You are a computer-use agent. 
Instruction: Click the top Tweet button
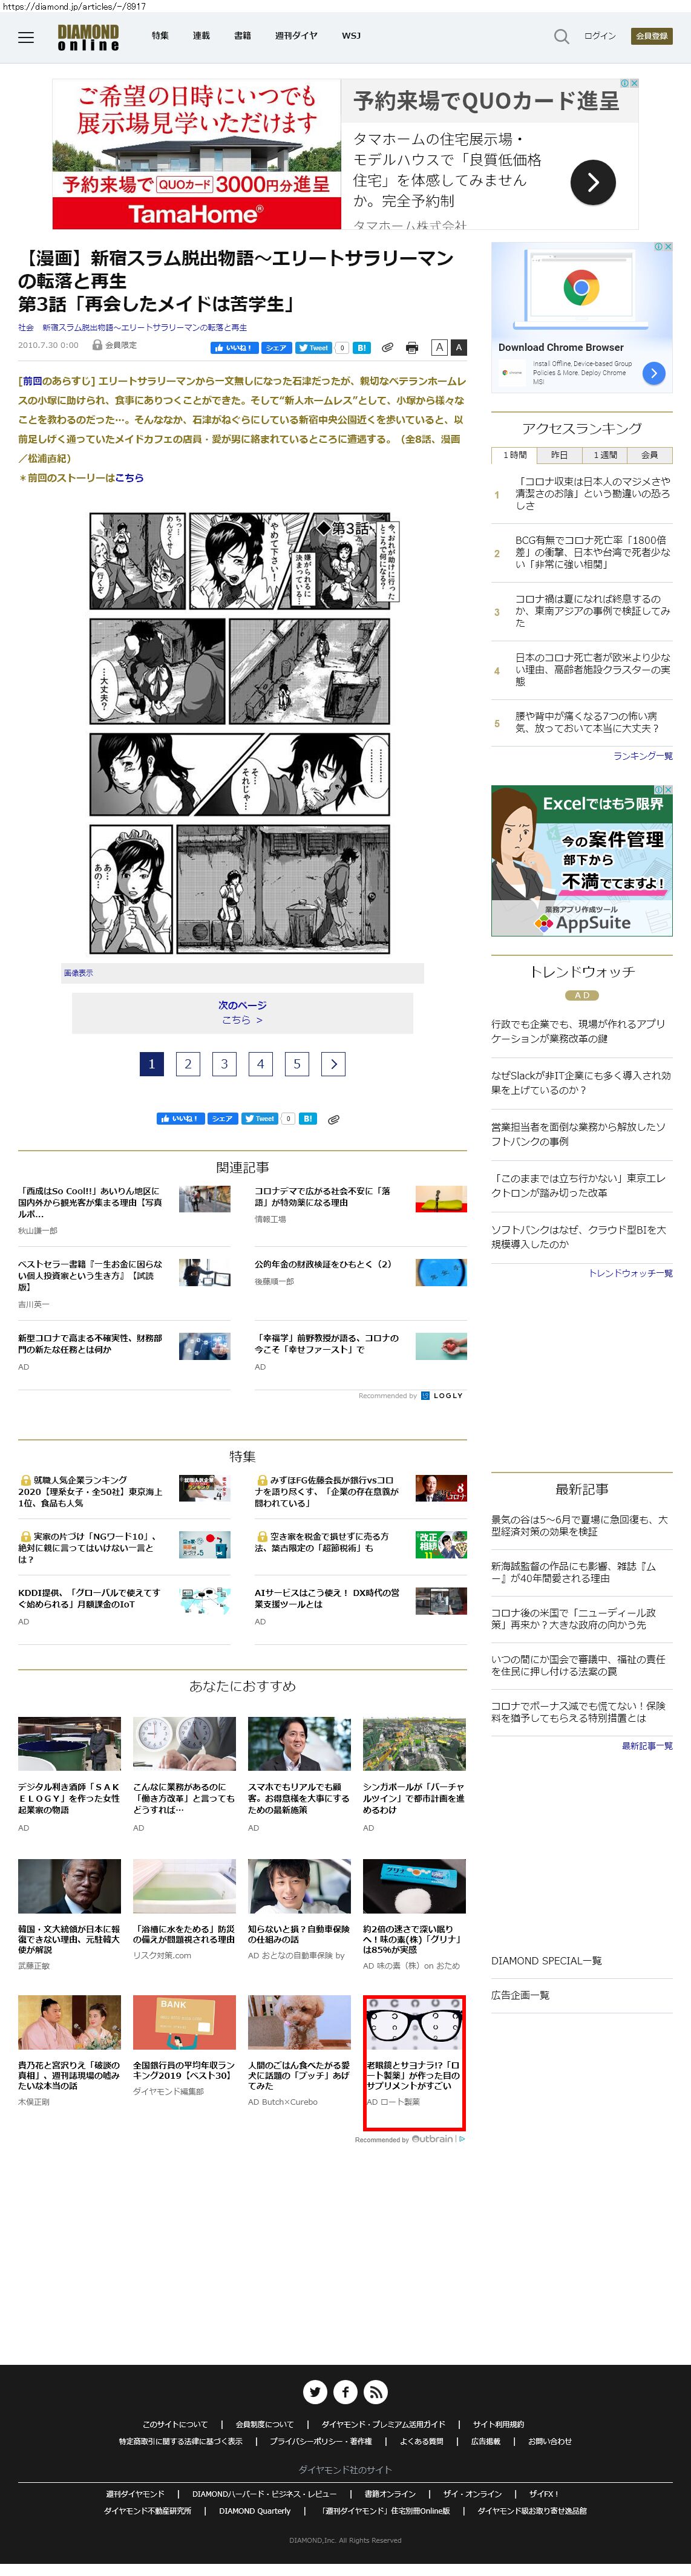(x=313, y=348)
